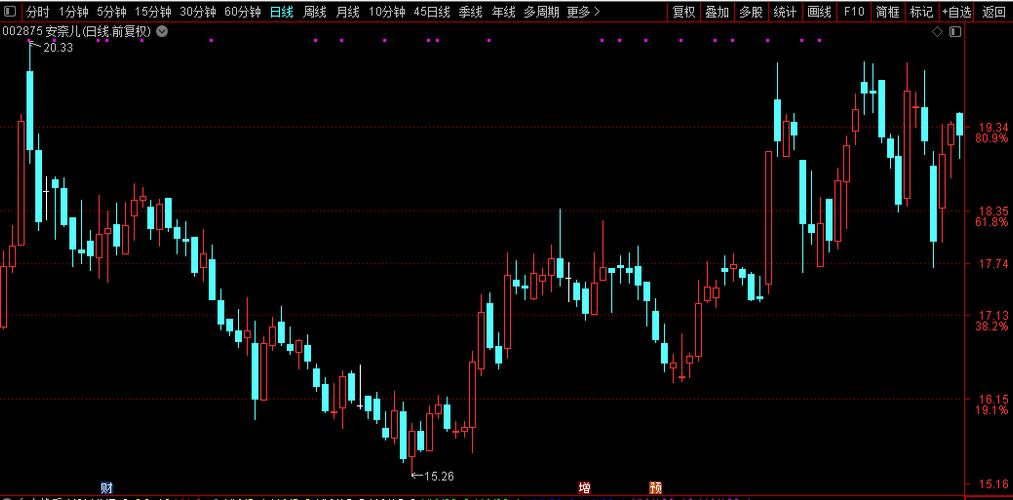Click the 61.8% retracement label
Image resolution: width=1013 pixels, height=500 pixels.
click(992, 222)
